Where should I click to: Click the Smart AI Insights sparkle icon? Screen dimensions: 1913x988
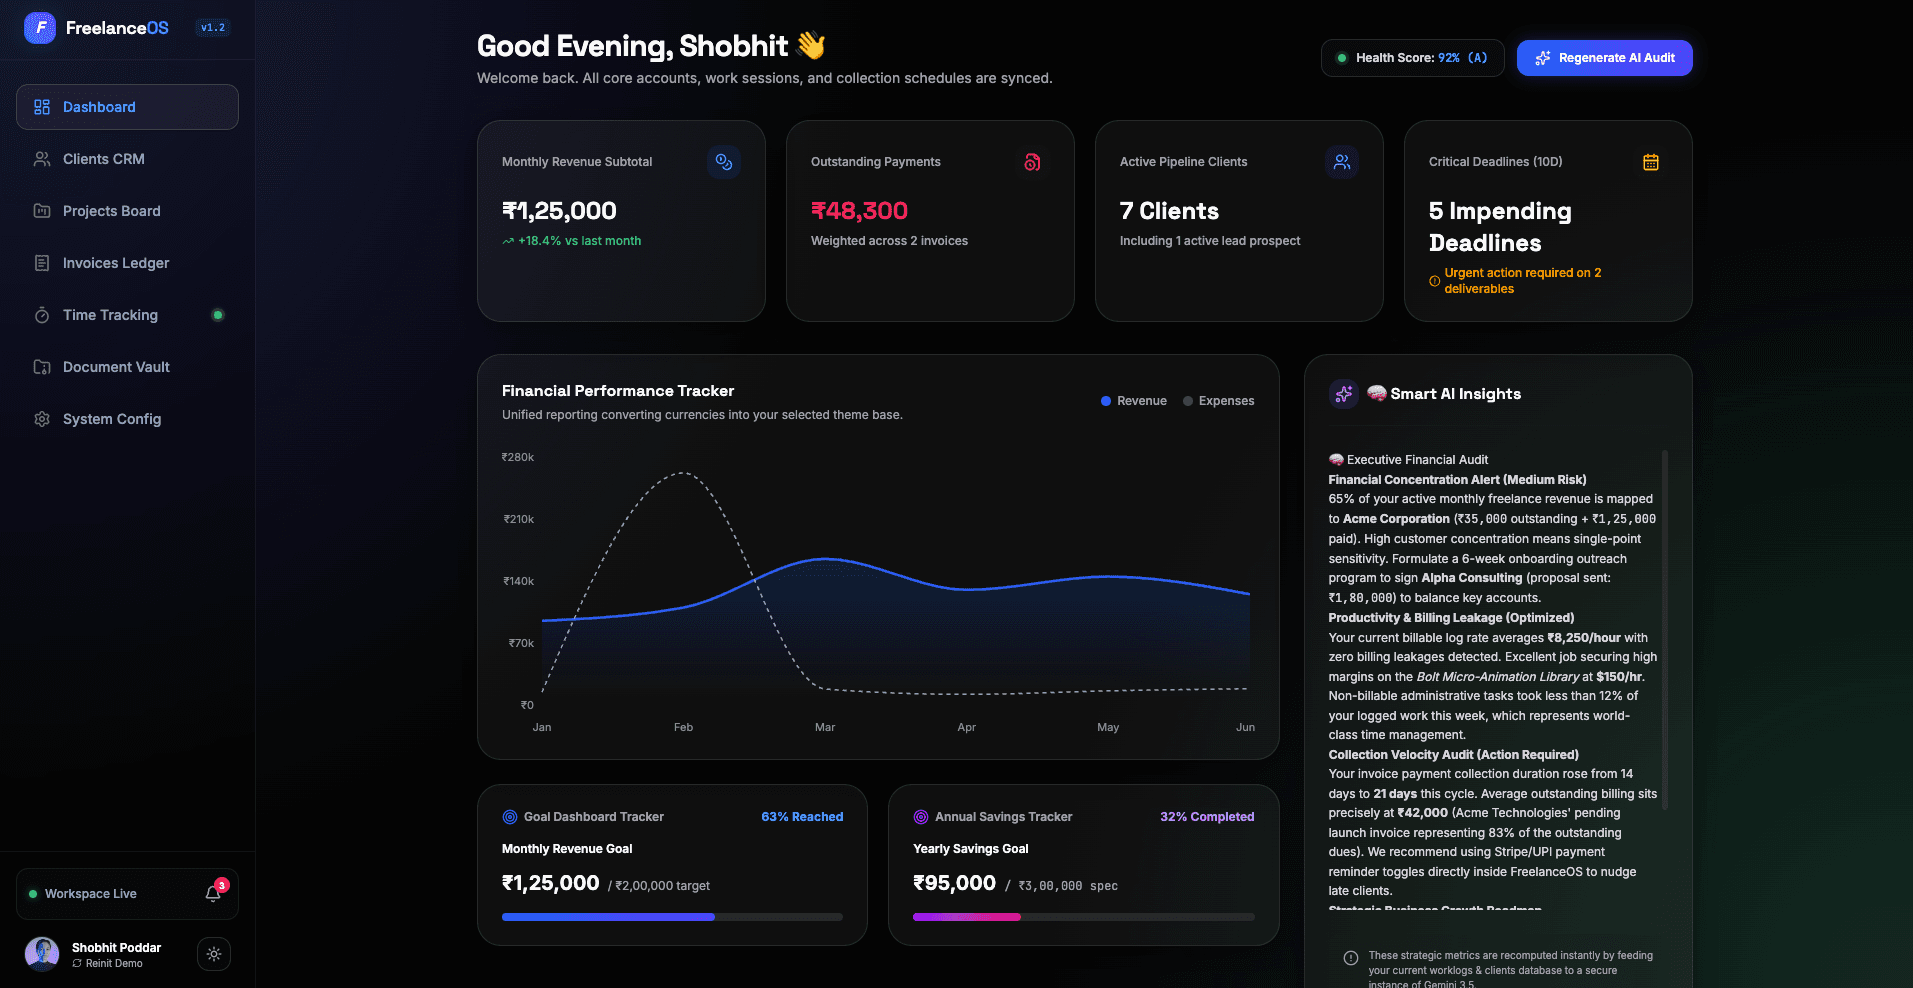click(x=1344, y=394)
